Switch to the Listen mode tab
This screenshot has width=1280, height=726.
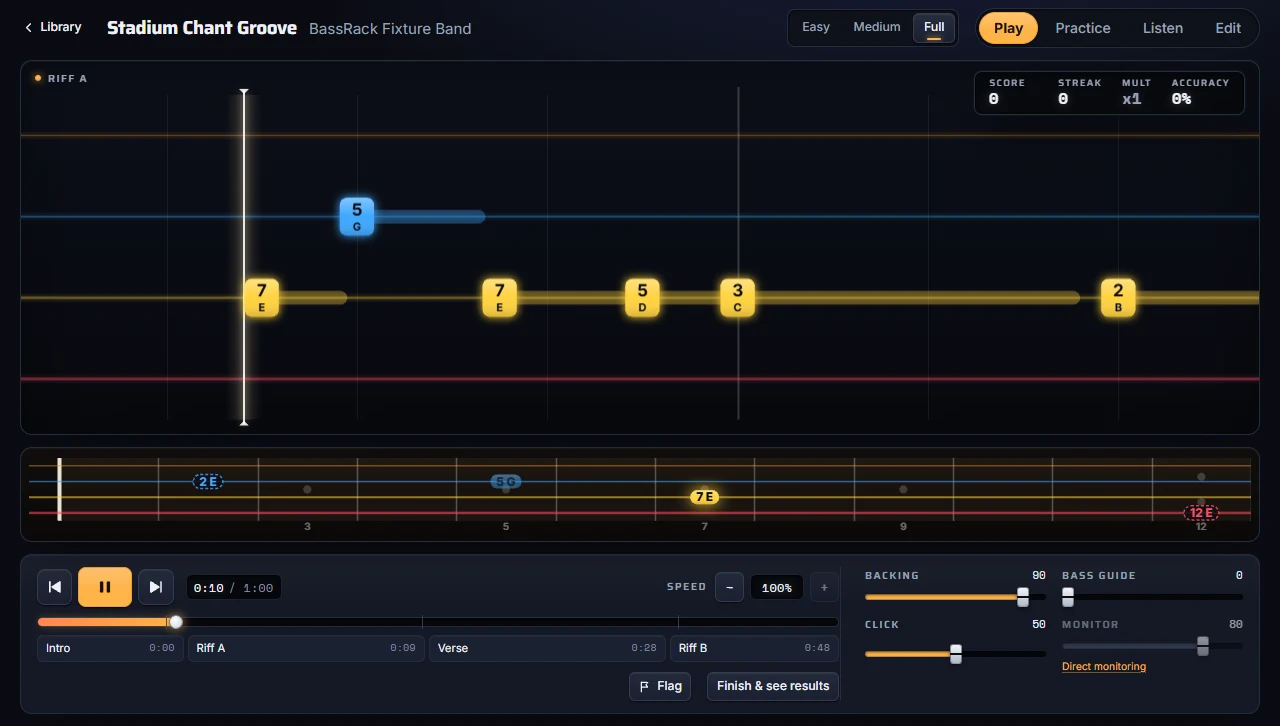point(1163,28)
